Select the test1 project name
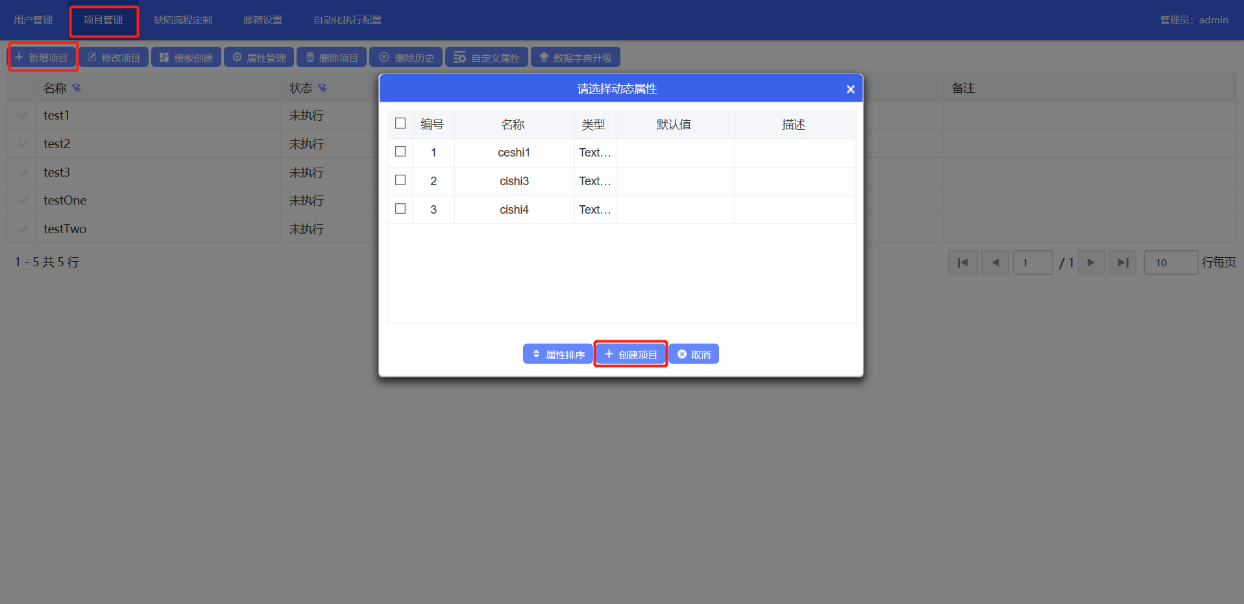 57,116
